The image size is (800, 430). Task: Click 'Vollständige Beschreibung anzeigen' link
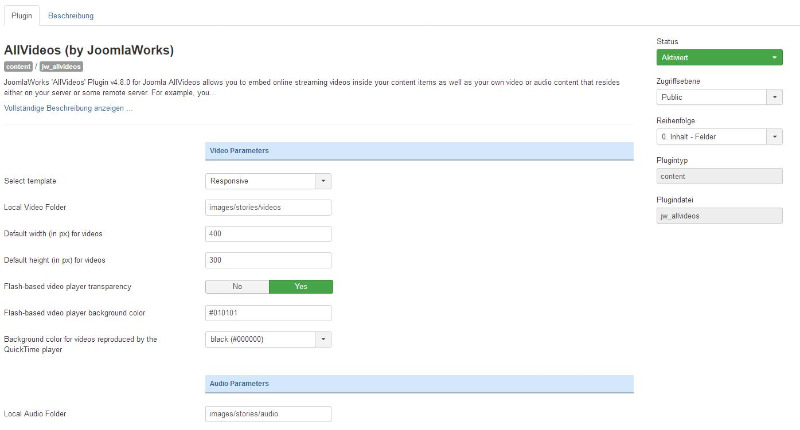pyautogui.click(x=68, y=108)
